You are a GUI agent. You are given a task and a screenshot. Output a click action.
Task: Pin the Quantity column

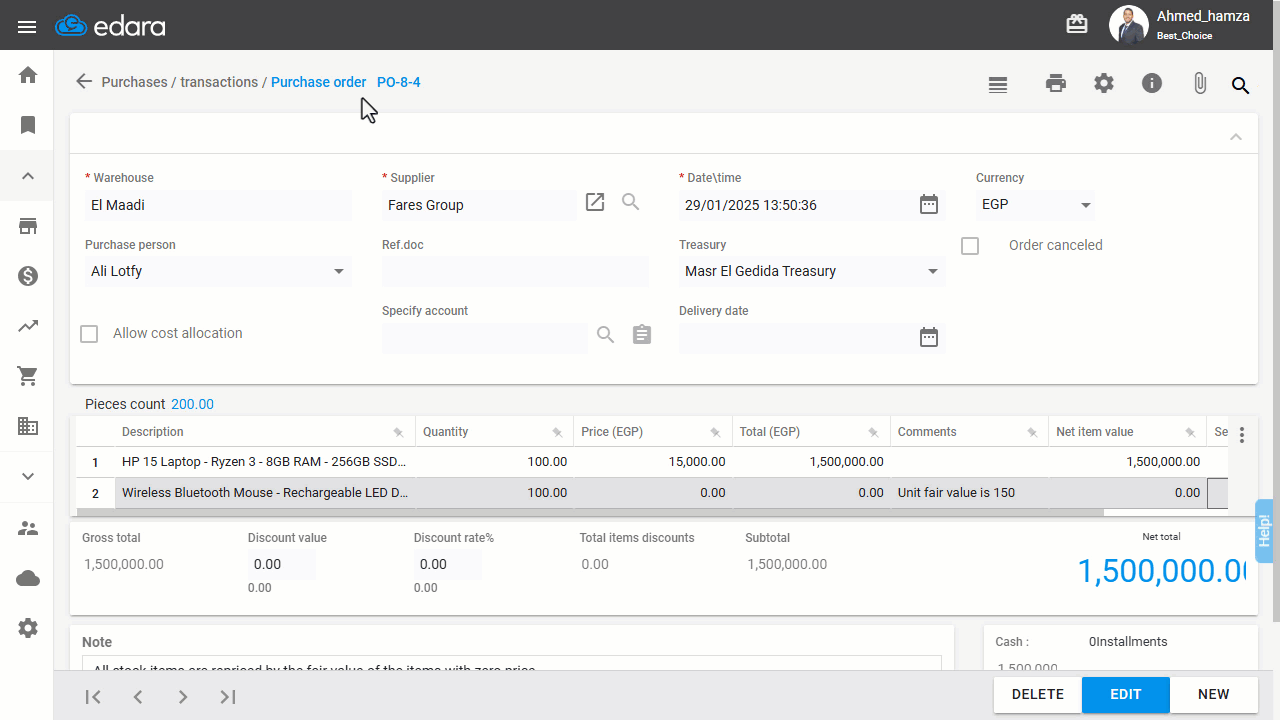[557, 432]
